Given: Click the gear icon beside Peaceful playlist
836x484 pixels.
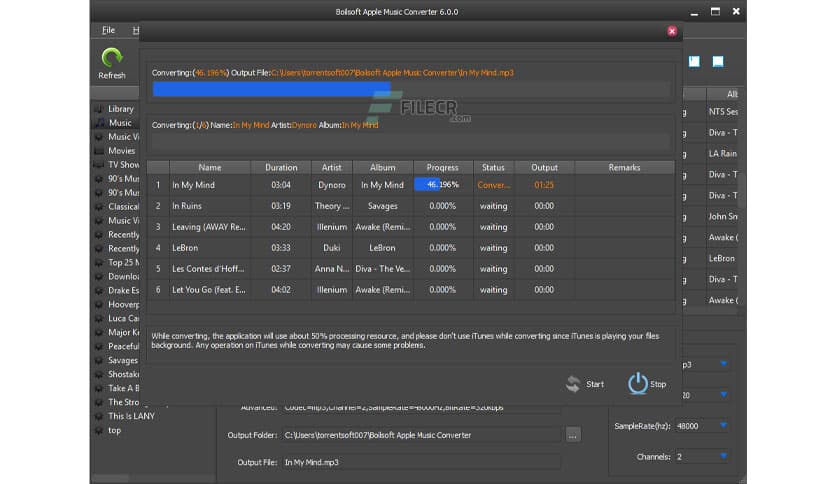Looking at the screenshot, I should (x=99, y=346).
